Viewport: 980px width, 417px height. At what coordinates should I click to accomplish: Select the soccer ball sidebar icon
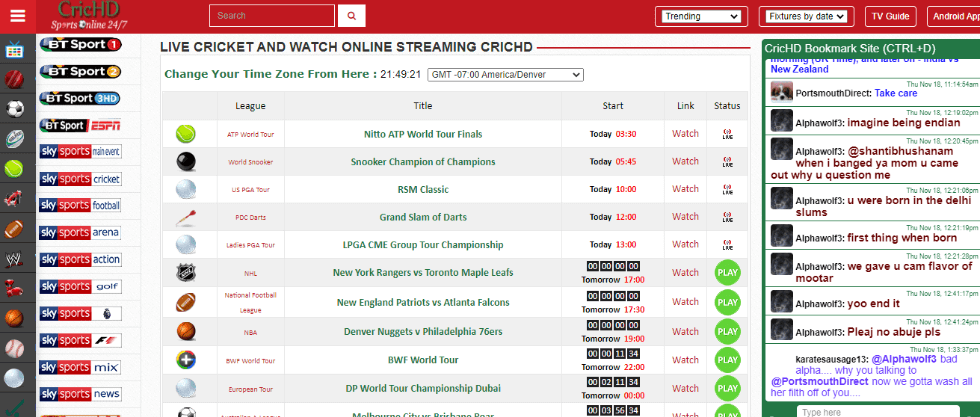click(x=14, y=109)
